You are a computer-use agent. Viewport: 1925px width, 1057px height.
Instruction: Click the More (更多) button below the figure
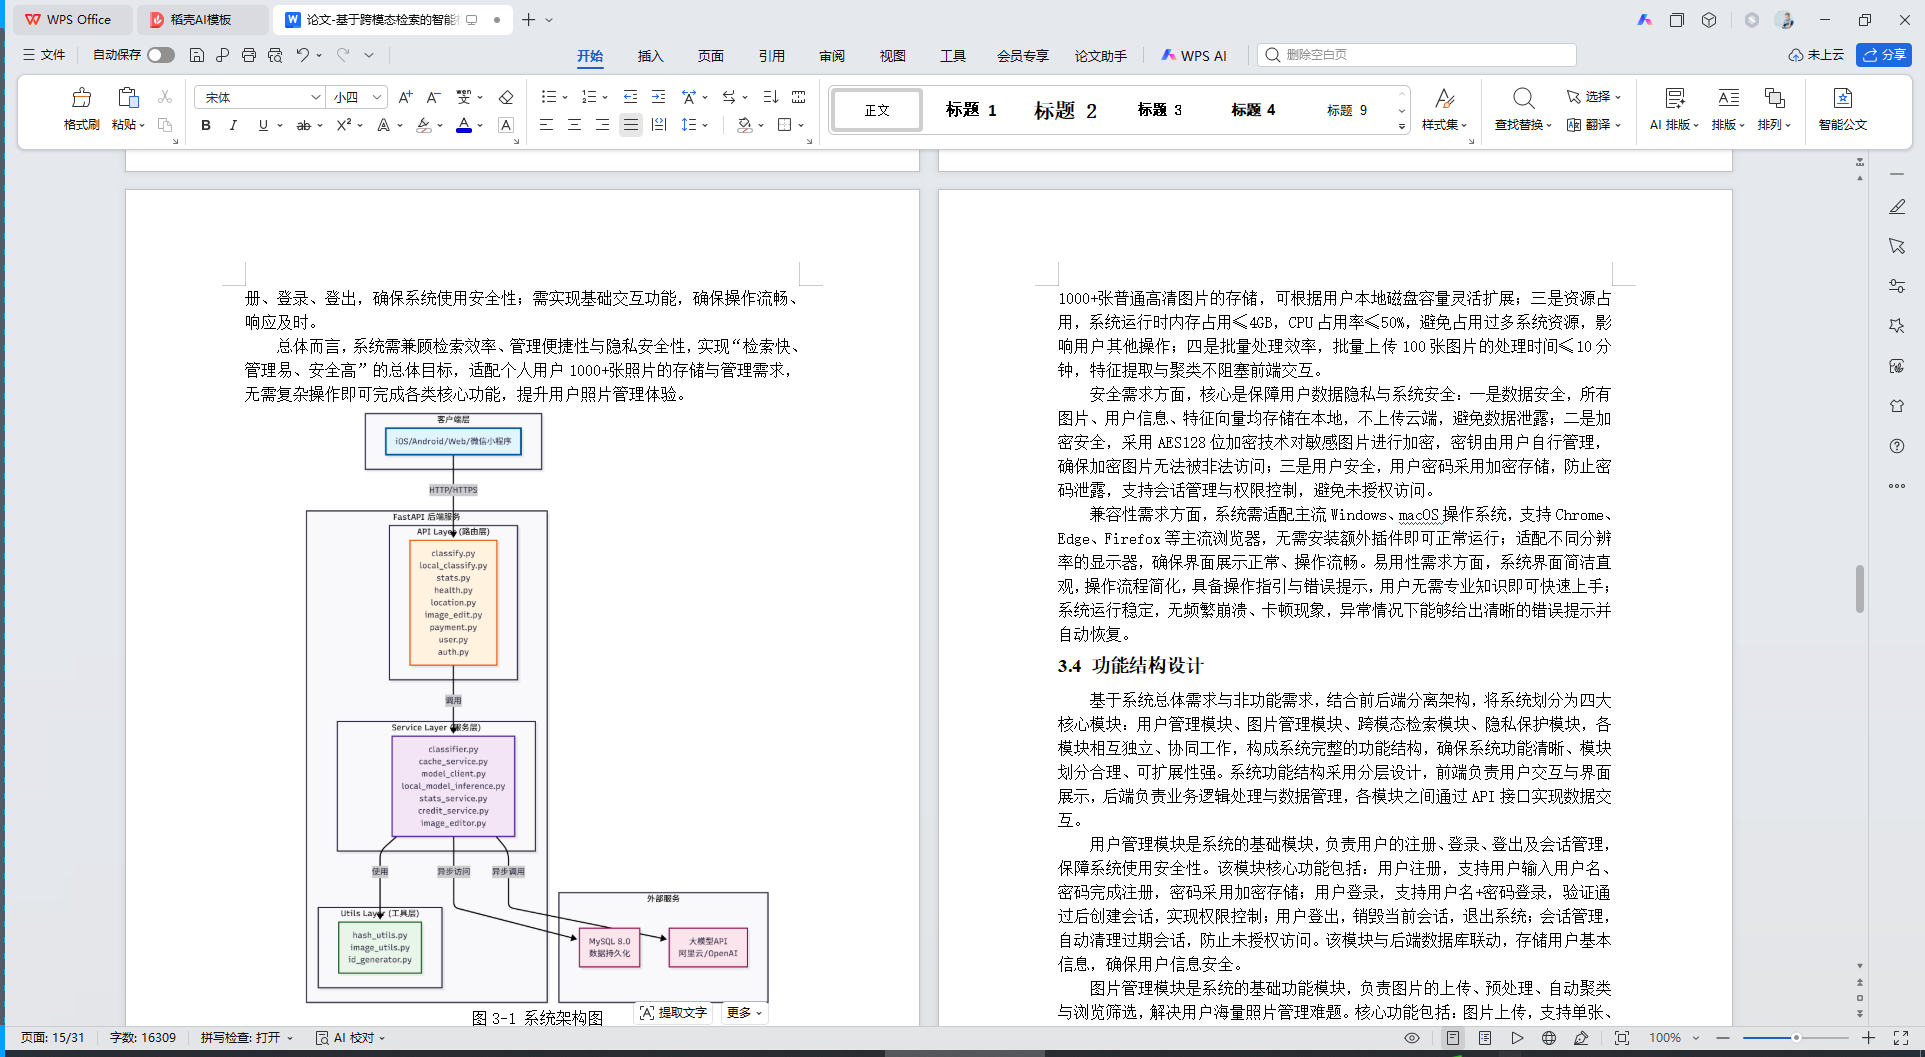coord(744,1013)
